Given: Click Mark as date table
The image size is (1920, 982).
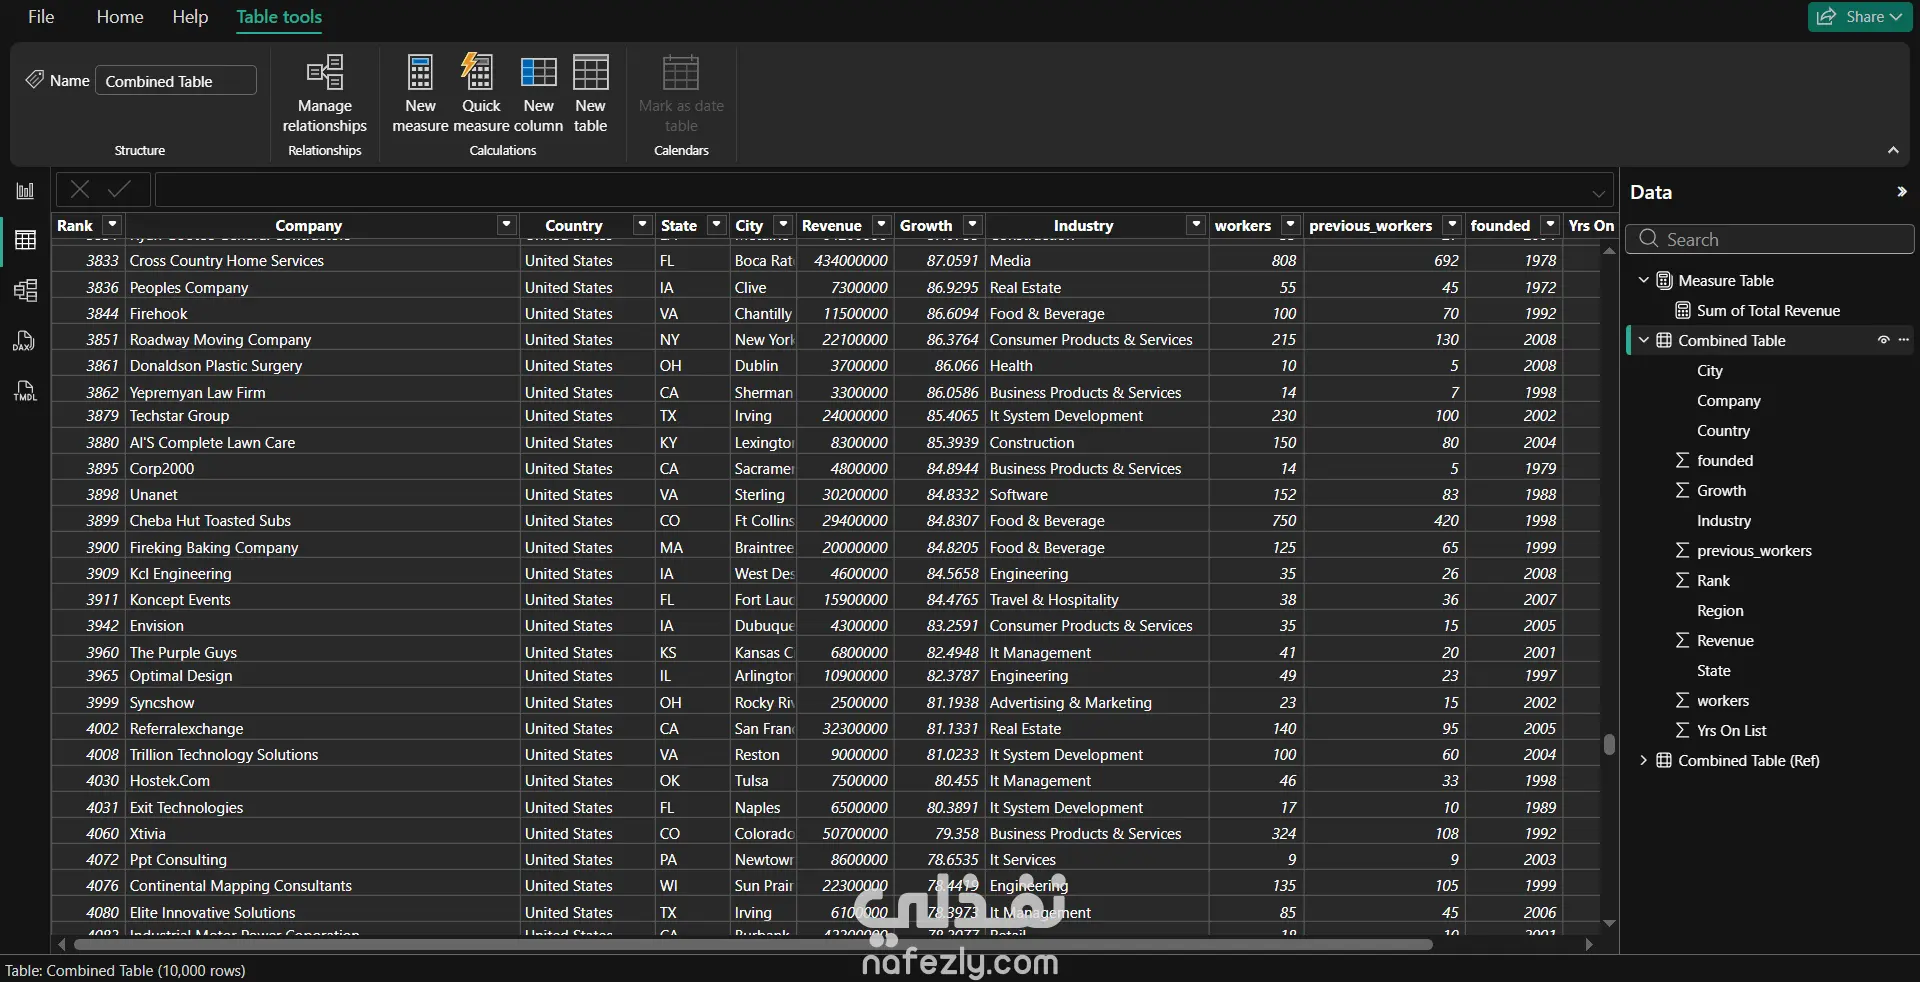Looking at the screenshot, I should pos(681,94).
